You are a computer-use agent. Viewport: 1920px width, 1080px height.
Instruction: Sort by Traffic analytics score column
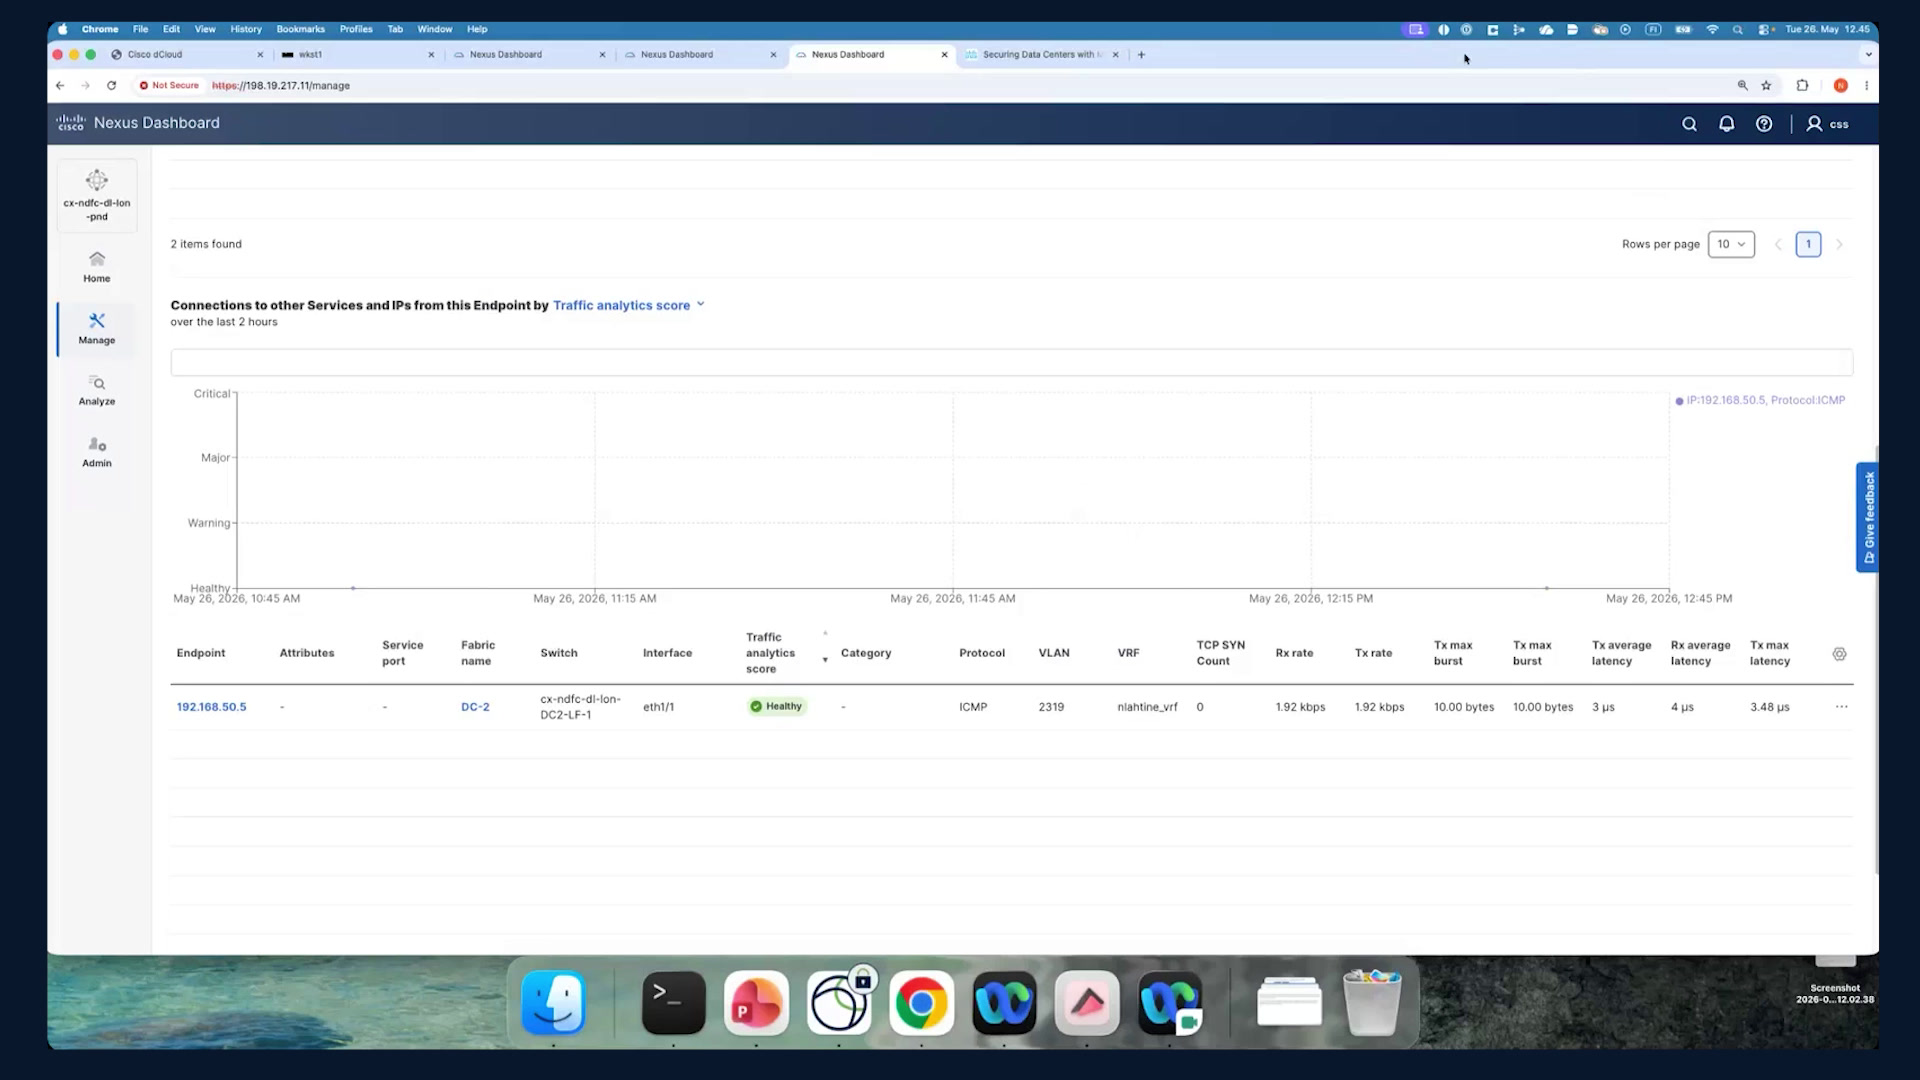point(770,653)
